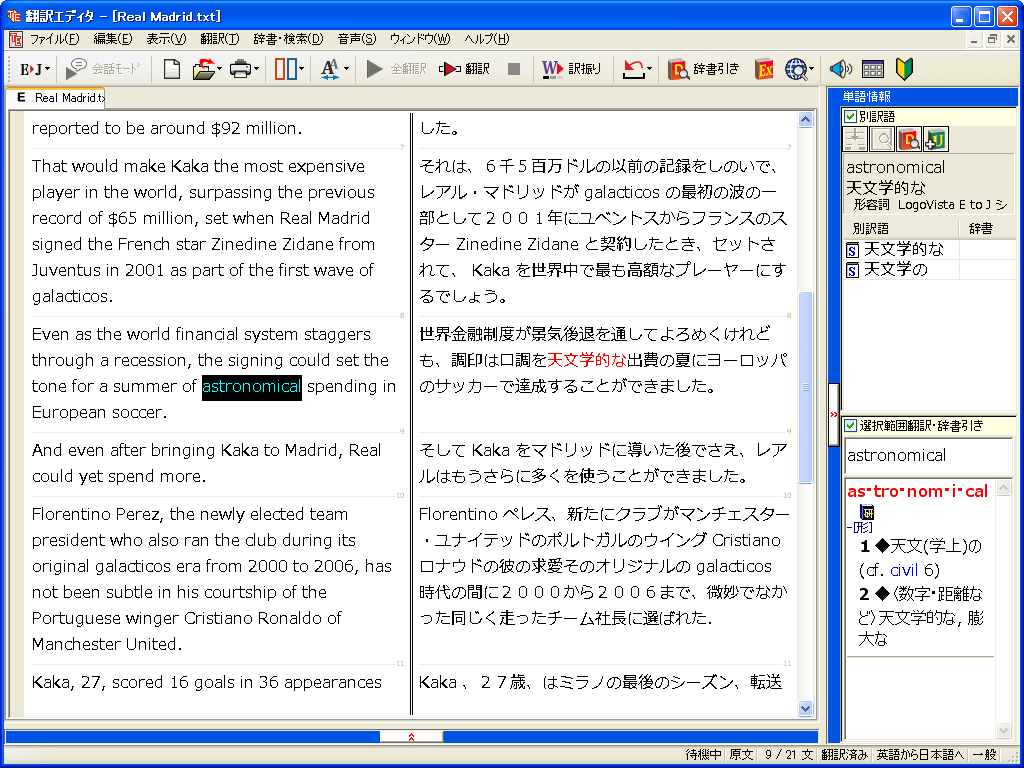This screenshot has width=1024, height=768.
Task: Click the 辞書 column header
Action: pyautogui.click(x=987, y=229)
